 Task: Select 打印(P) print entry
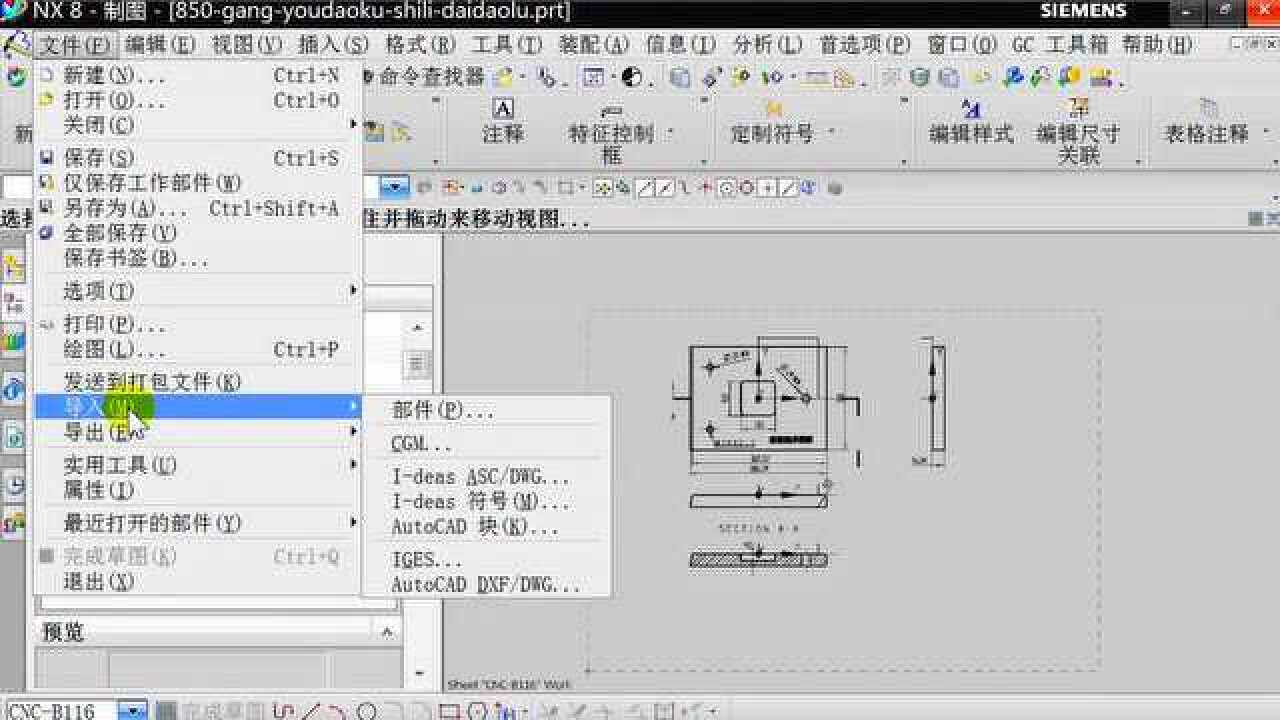tap(198, 325)
